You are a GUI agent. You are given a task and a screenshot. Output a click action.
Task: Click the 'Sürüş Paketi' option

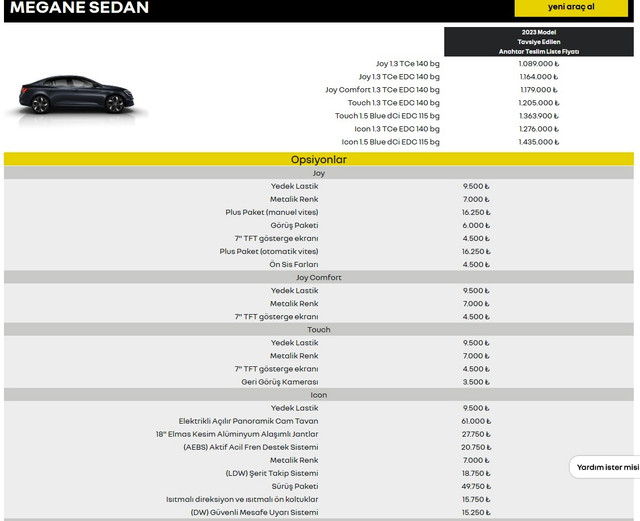point(295,486)
